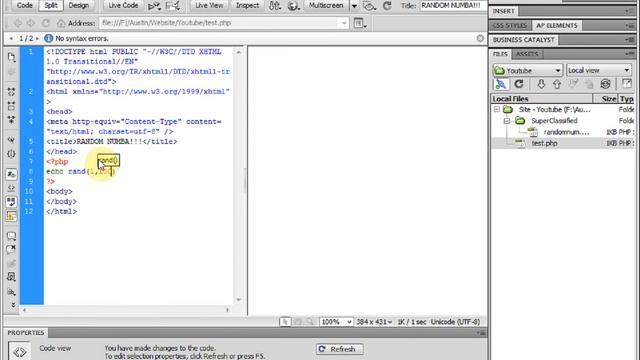Open the PROPERTIES panel tab
This screenshot has height=360, width=640.
click(x=26, y=333)
